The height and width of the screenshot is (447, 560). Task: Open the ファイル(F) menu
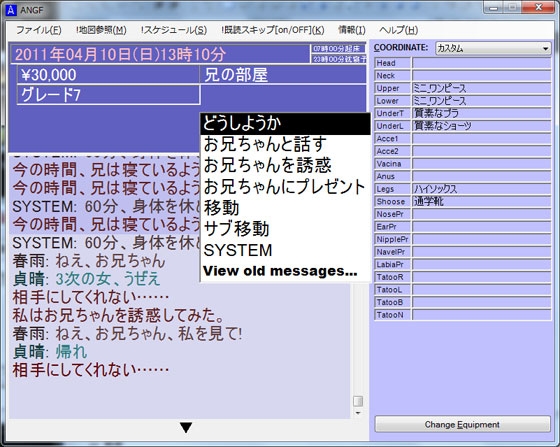pyautogui.click(x=38, y=30)
